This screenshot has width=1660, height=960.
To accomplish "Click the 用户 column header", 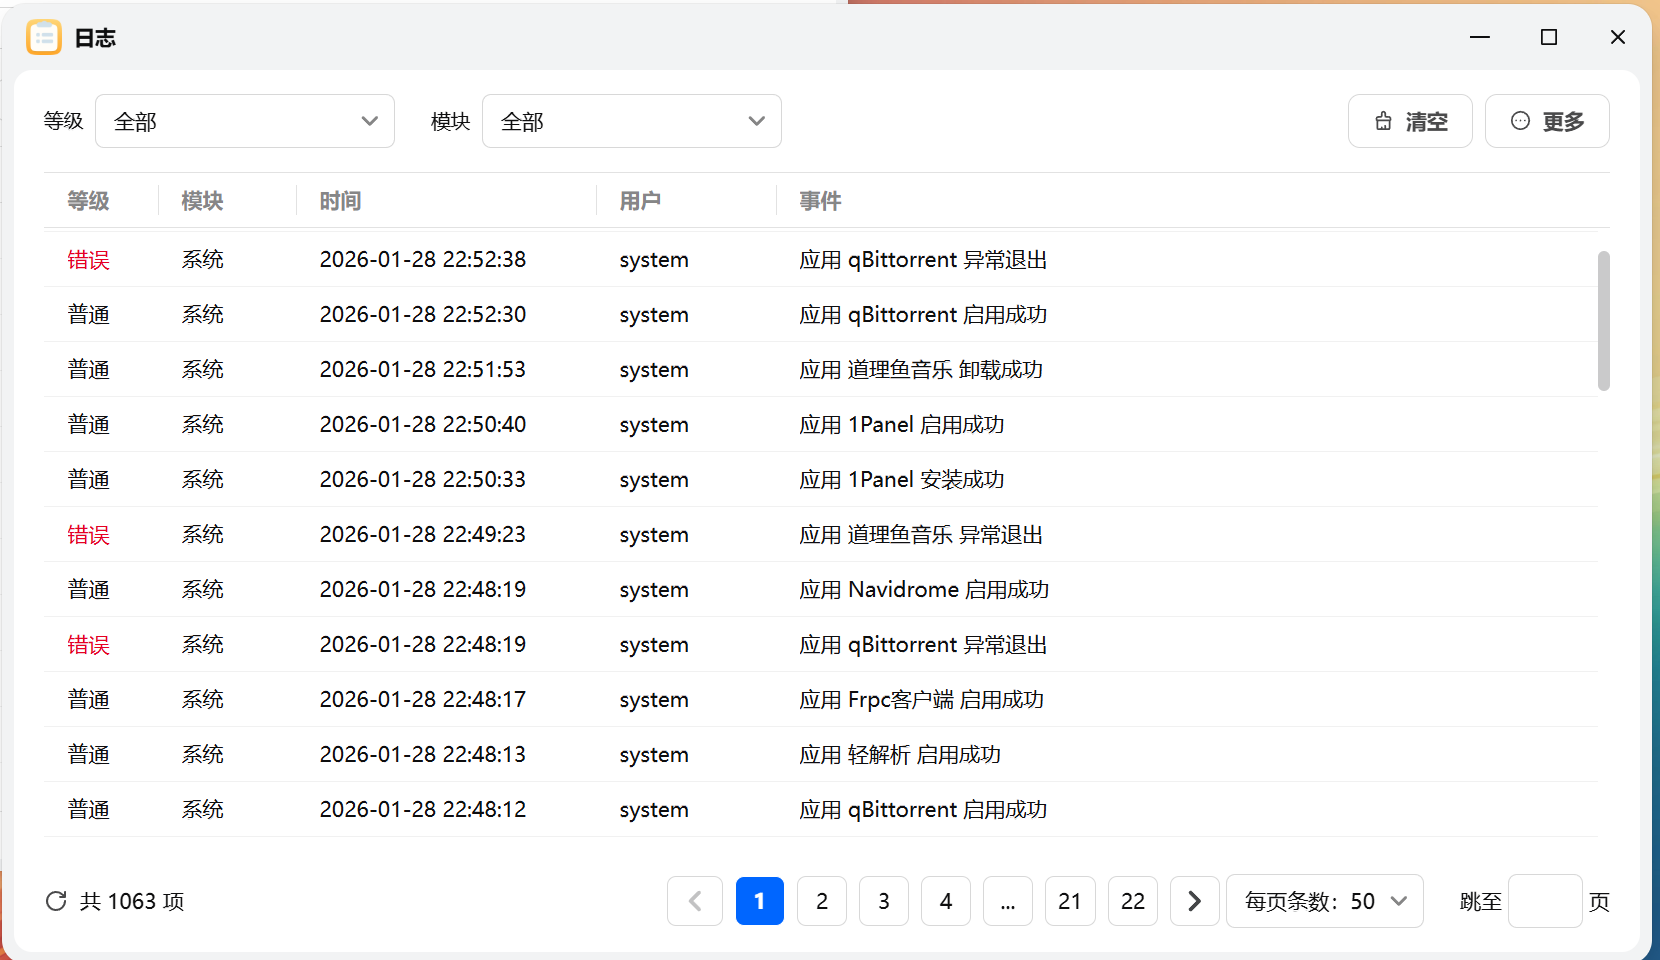I will point(640,201).
